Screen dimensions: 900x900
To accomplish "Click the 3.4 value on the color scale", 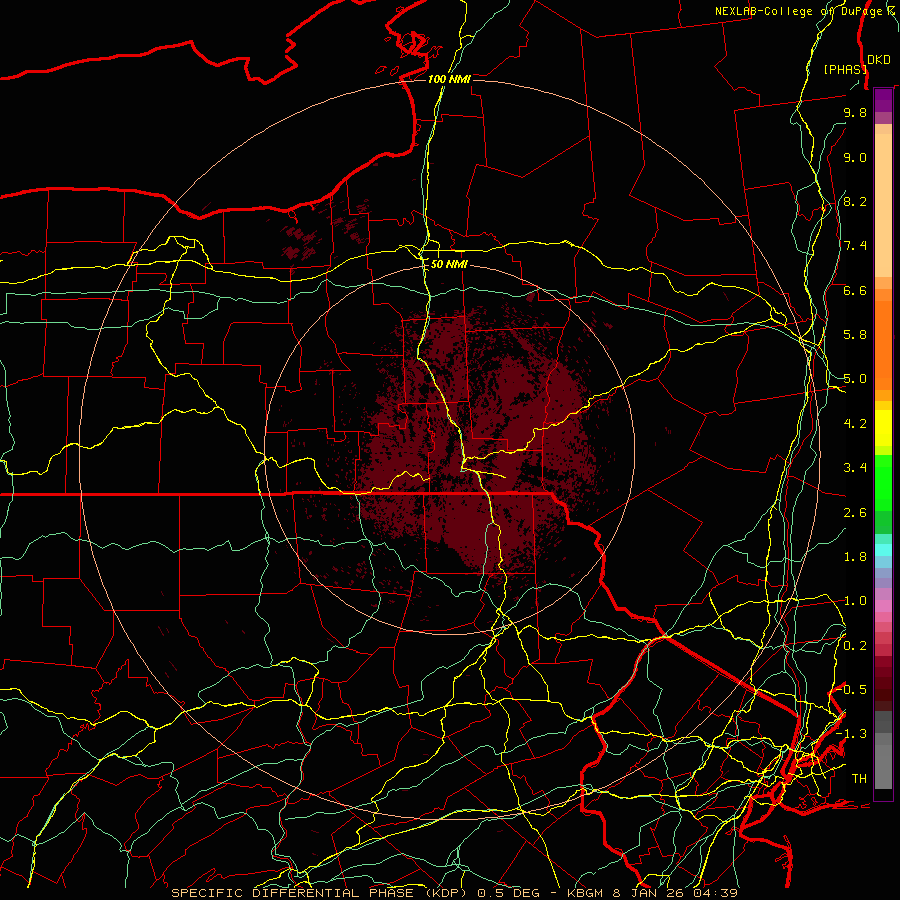I will (855, 468).
